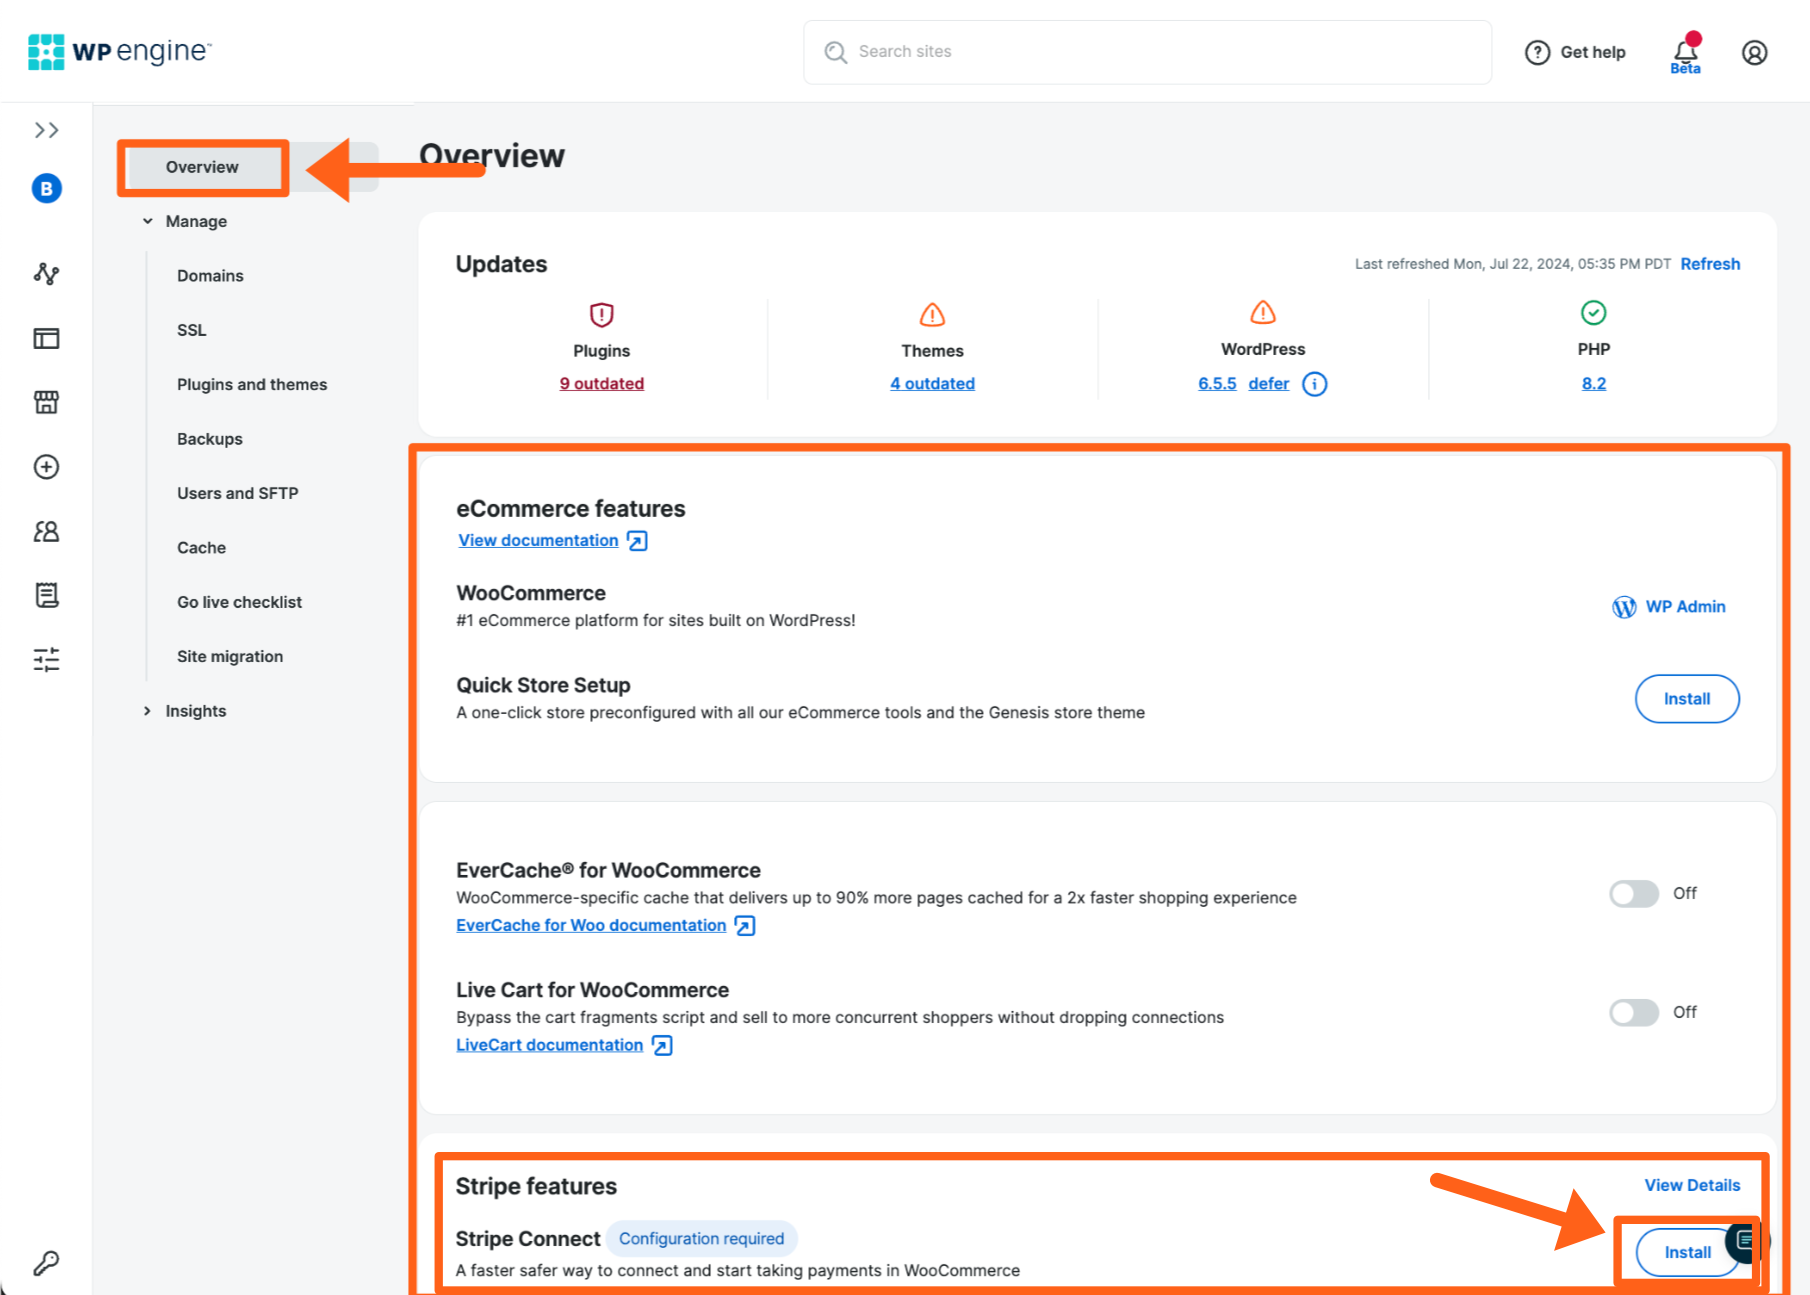This screenshot has width=1810, height=1295.
Task: Collapse the Manage section in sidebar
Action: click(147, 220)
